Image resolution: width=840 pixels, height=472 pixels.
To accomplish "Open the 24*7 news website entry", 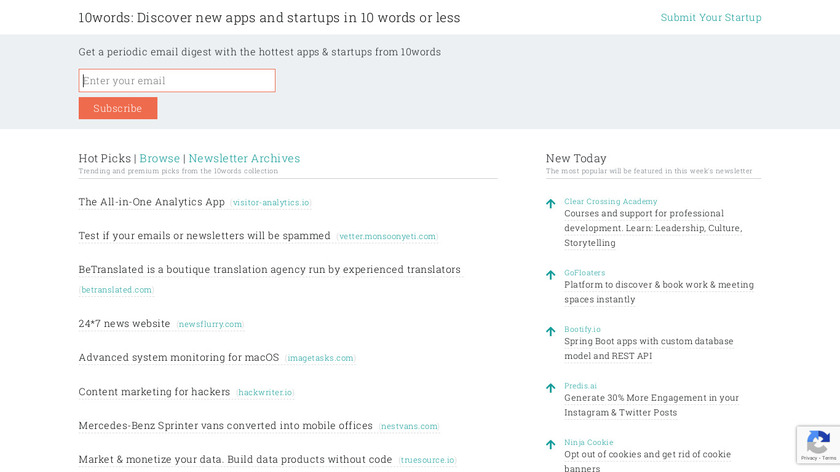I will [124, 324].
